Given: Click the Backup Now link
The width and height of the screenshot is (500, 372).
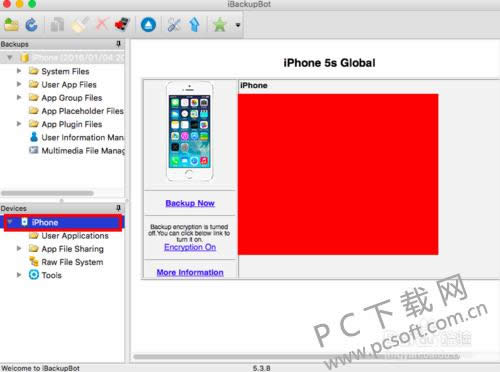Looking at the screenshot, I should tap(190, 203).
